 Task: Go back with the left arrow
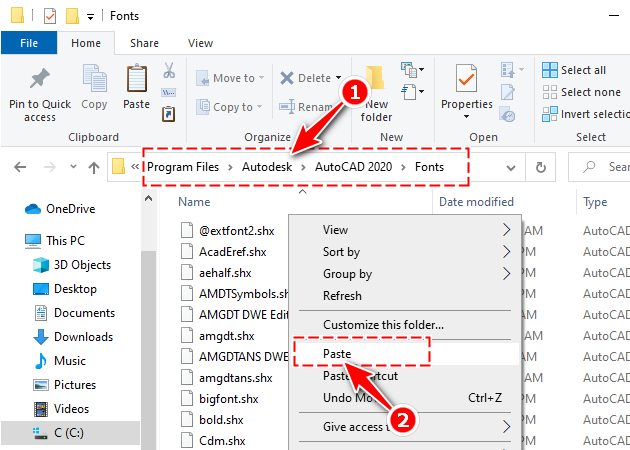click(20, 167)
